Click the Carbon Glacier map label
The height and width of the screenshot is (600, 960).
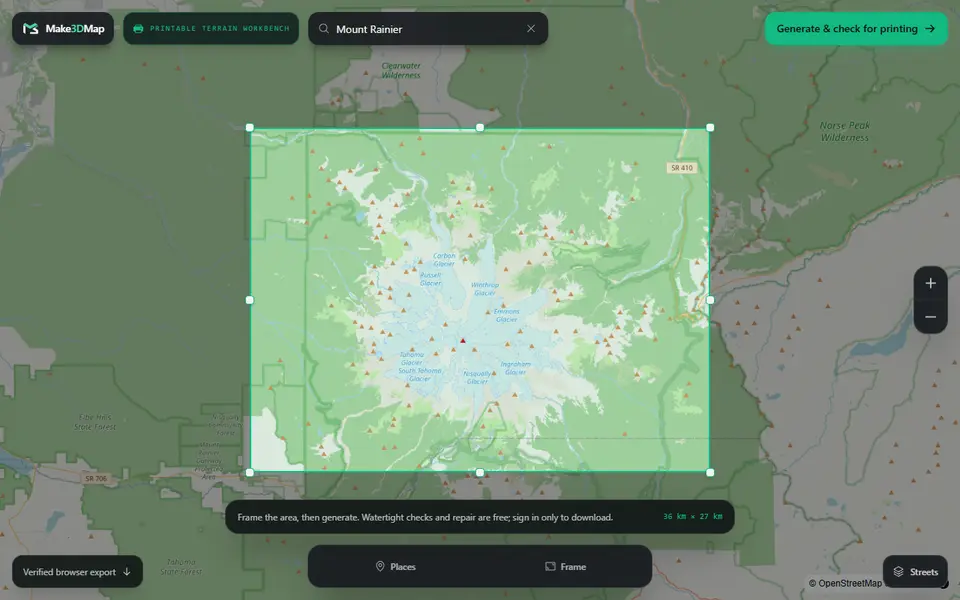click(444, 260)
